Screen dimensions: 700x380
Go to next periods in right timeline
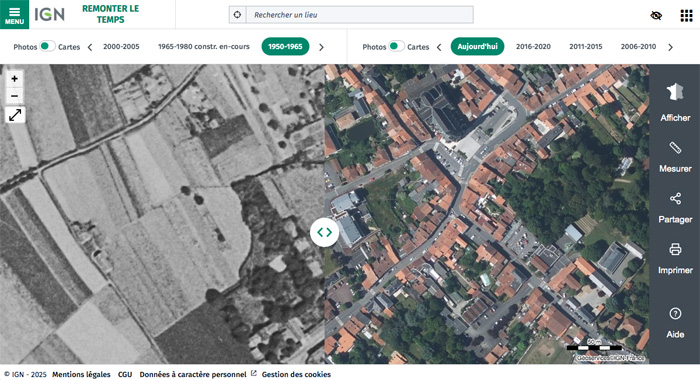pyautogui.click(x=670, y=47)
